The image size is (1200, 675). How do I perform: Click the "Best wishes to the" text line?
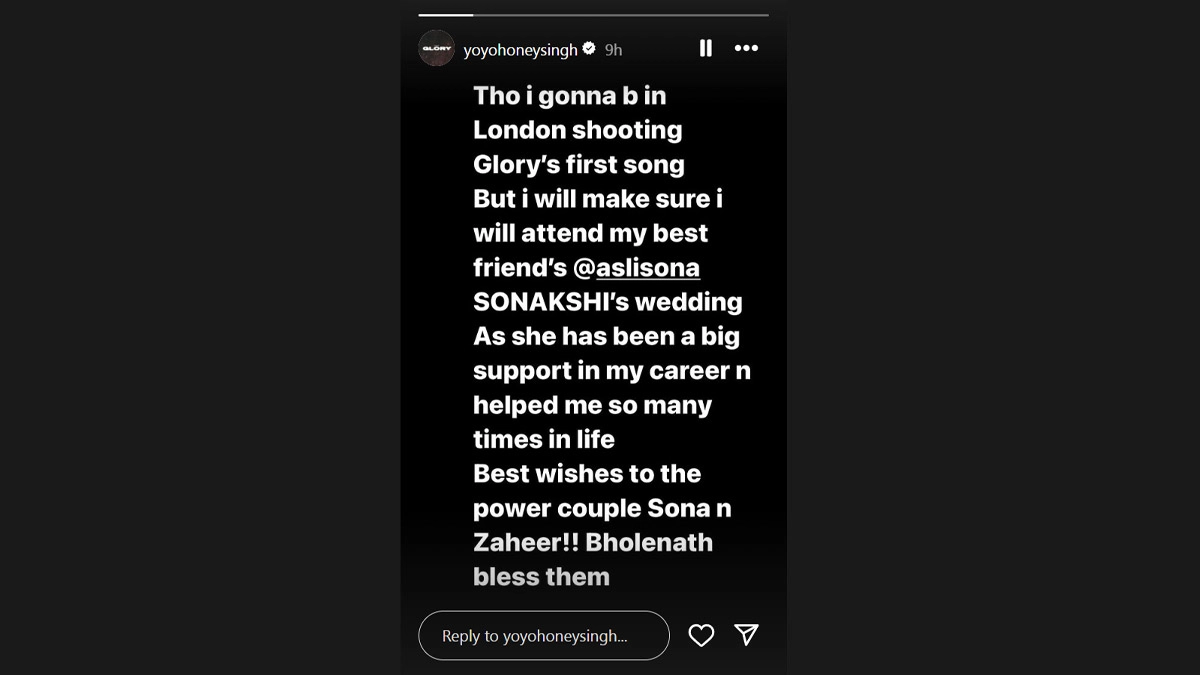[x=586, y=473]
